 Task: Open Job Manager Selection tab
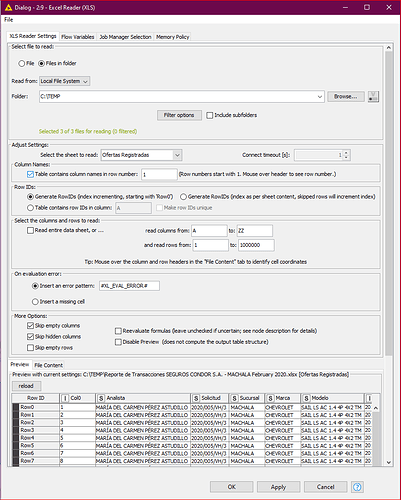point(125,37)
